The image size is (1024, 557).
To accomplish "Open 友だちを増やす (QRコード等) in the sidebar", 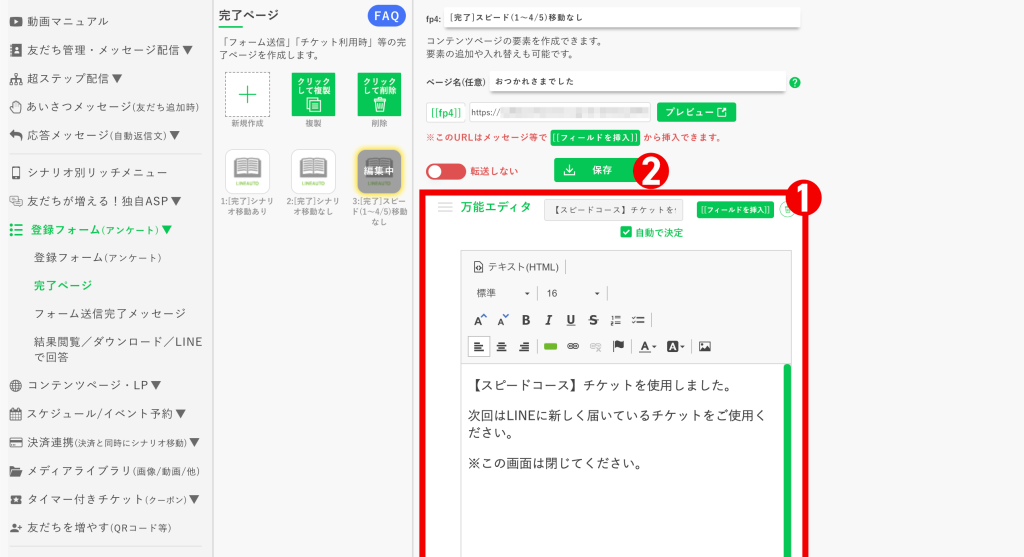I will click(91, 528).
